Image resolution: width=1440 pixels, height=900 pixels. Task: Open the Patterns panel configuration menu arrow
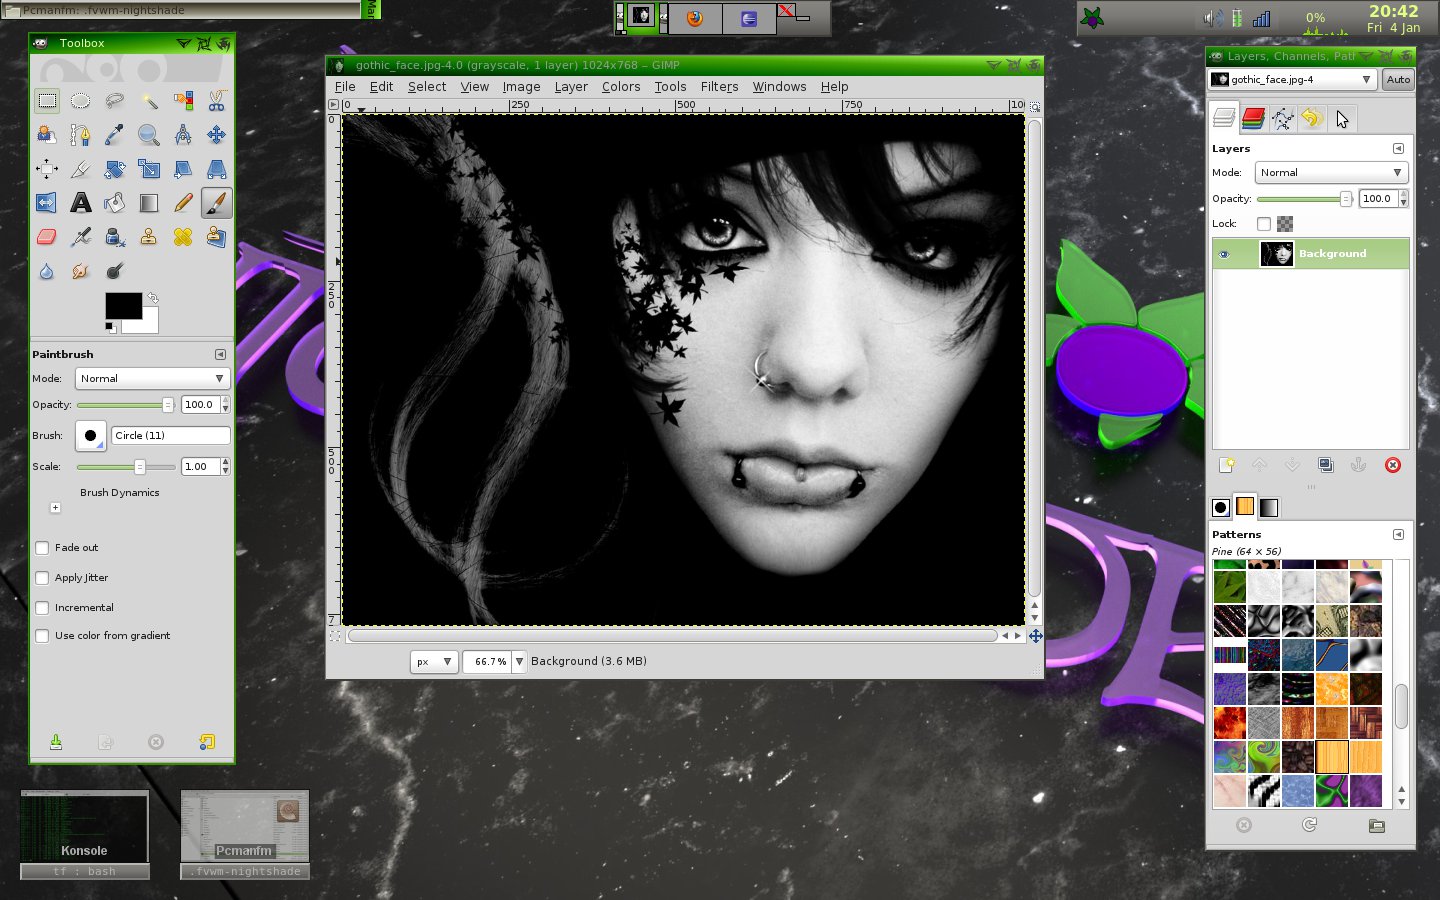pos(1398,534)
